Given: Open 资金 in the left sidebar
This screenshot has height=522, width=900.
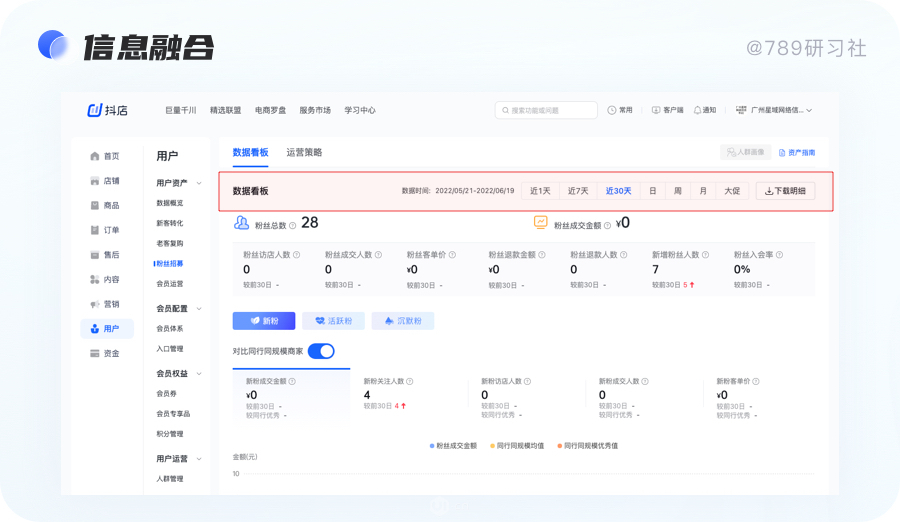Looking at the screenshot, I should point(105,354).
